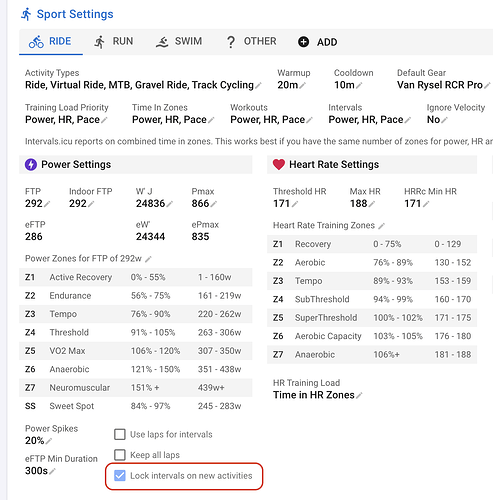Open the HR Training Load Time in HR Zones setting
Image resolution: width=493 pixels, height=500 pixels.
tap(317, 395)
